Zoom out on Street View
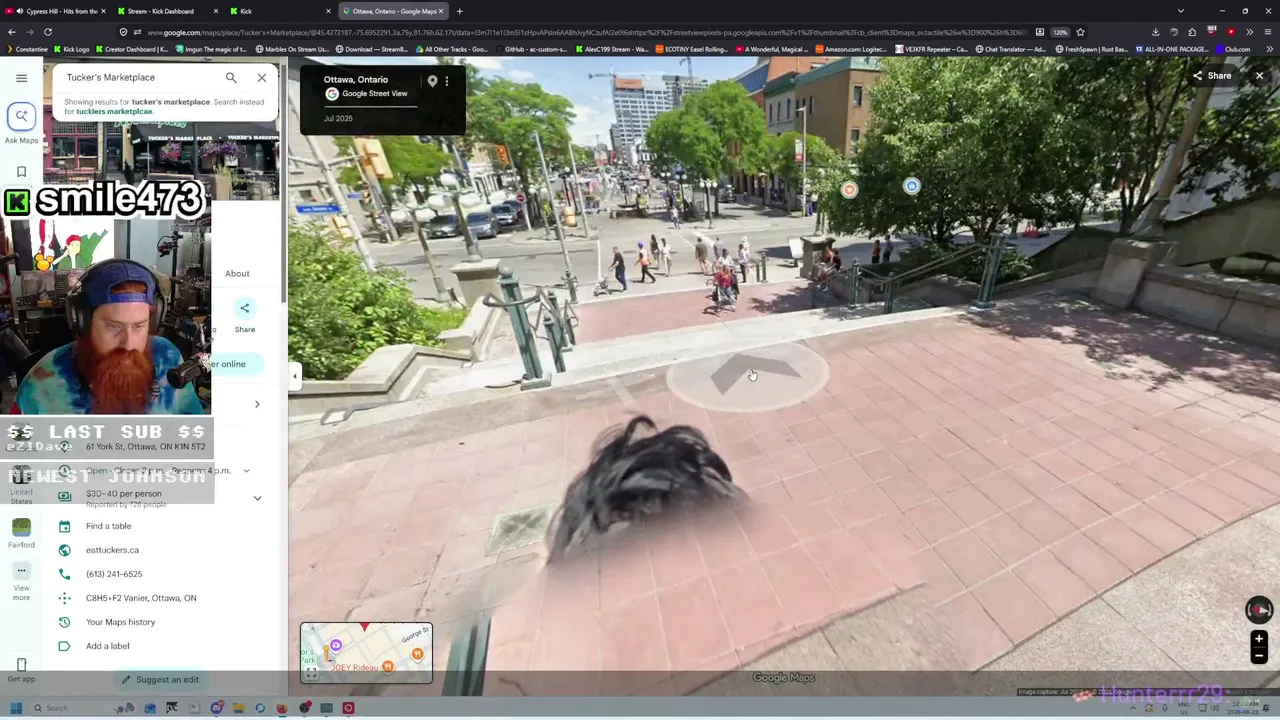This screenshot has width=1280, height=720. tap(1259, 655)
